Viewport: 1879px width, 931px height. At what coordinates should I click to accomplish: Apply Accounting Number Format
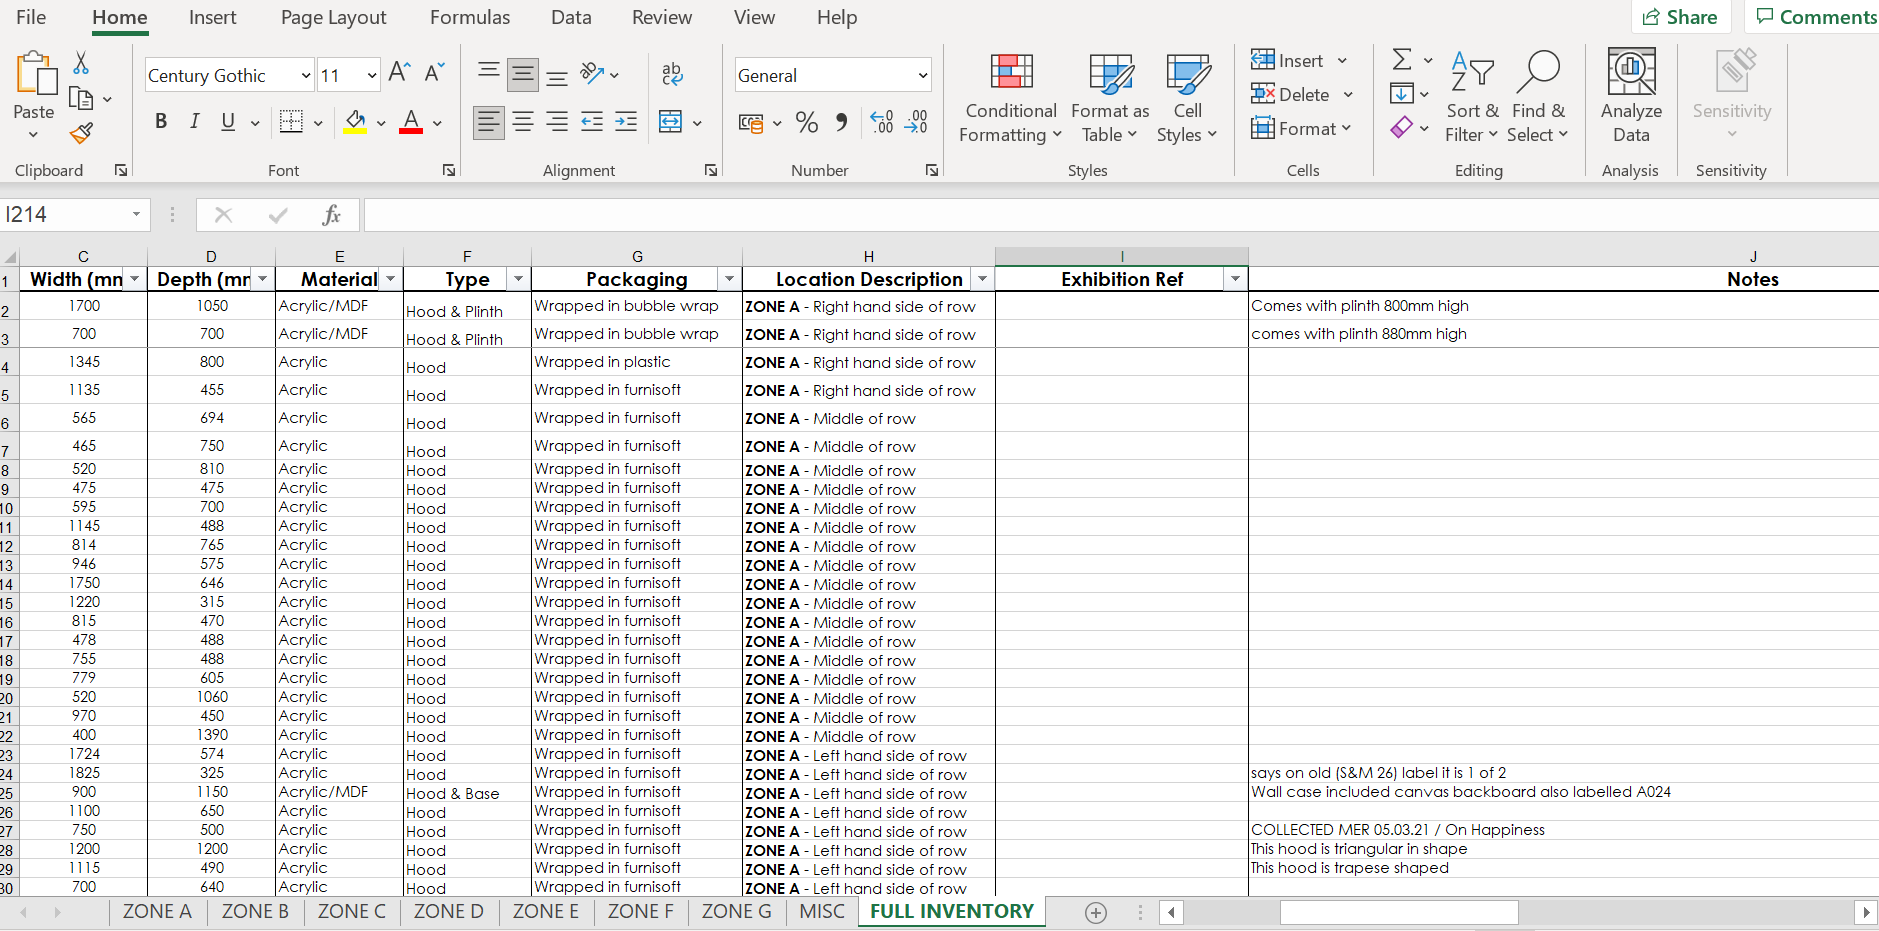point(751,123)
